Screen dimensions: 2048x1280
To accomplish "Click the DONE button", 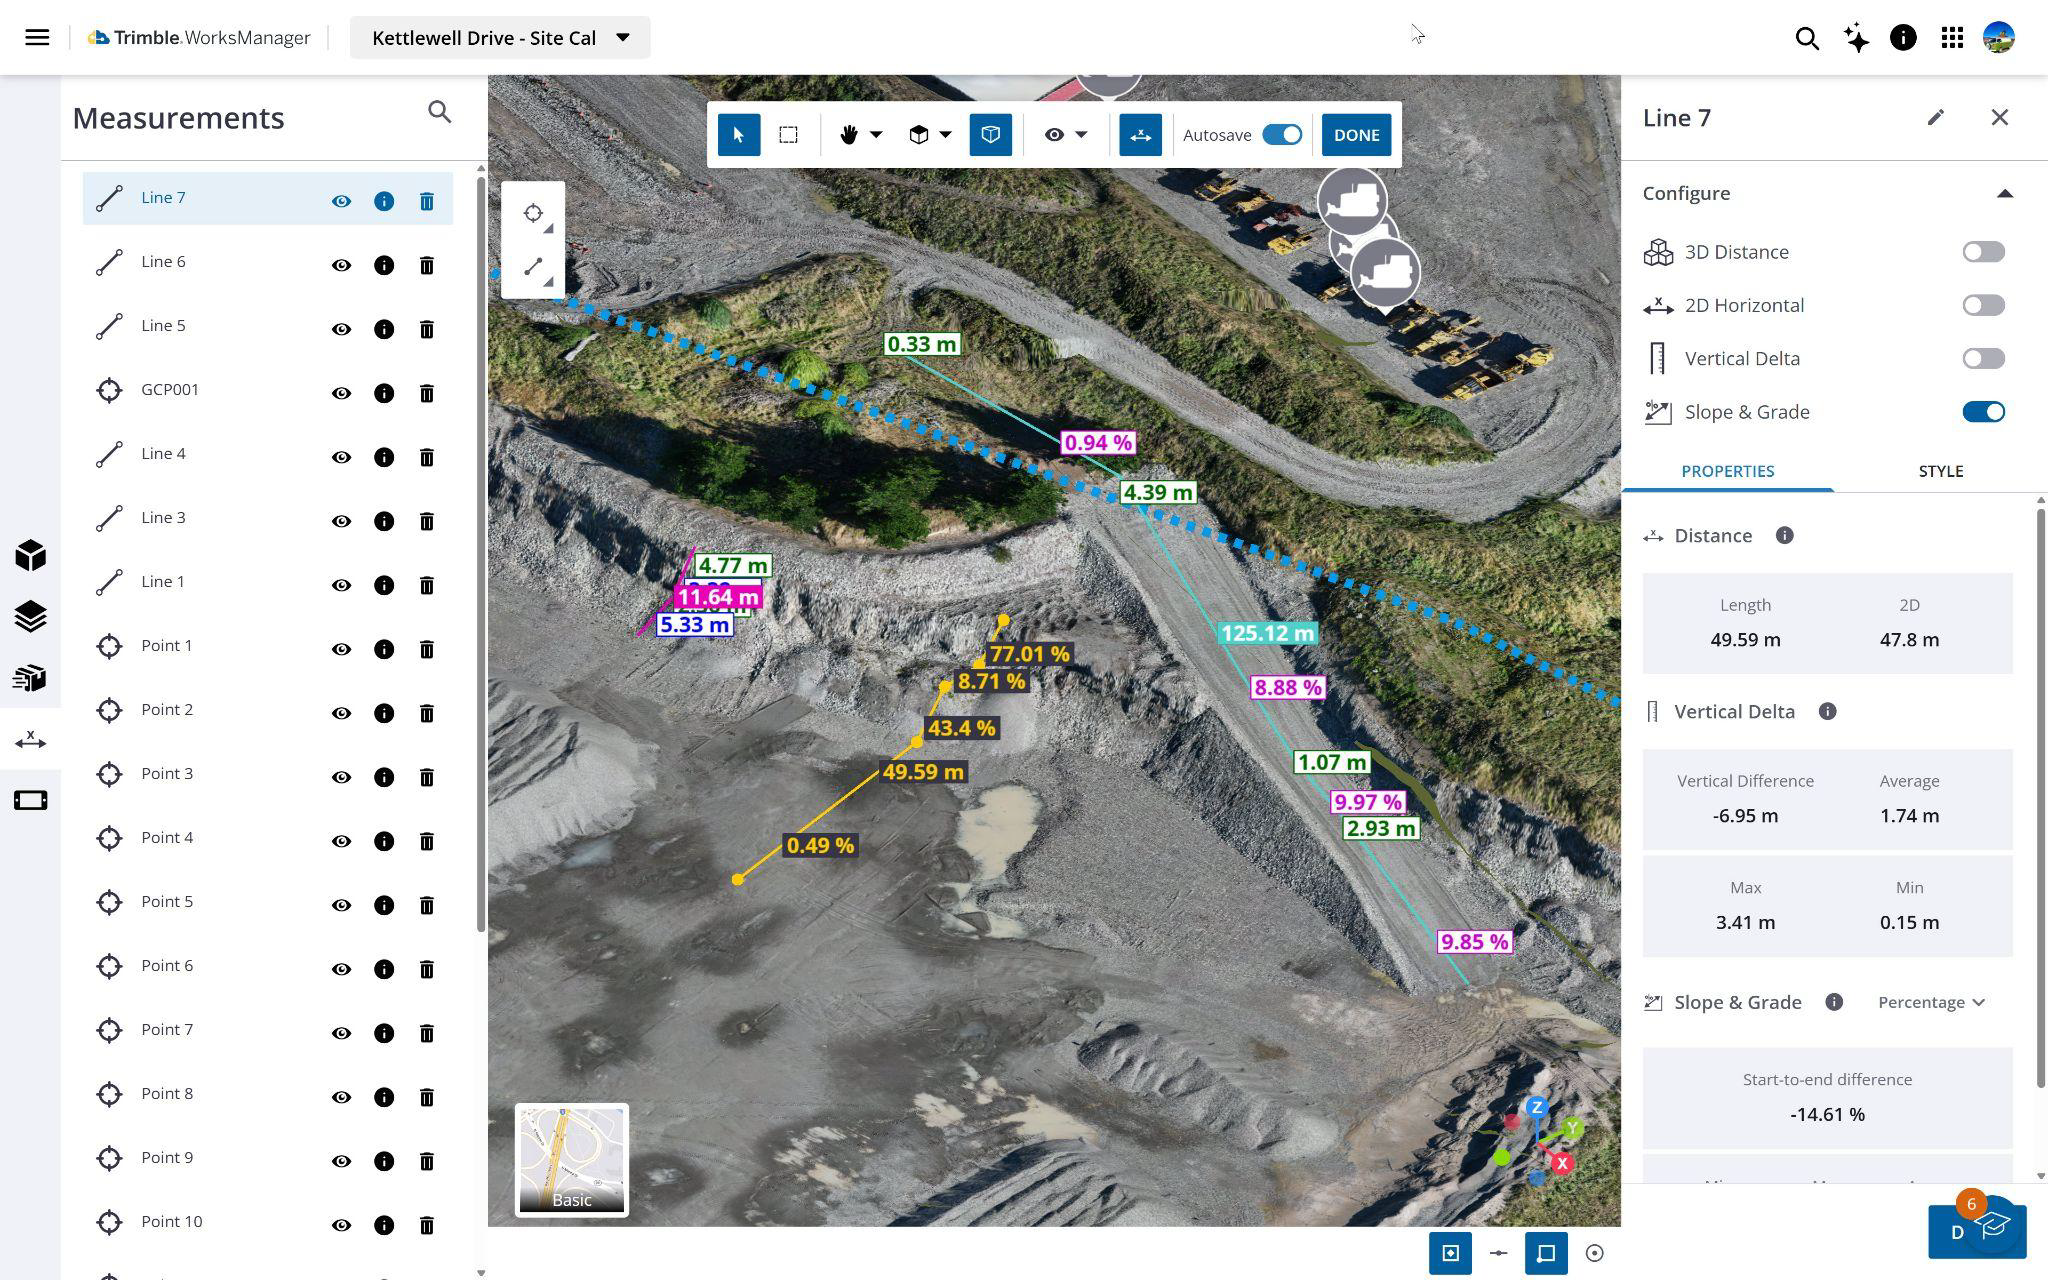I will pyautogui.click(x=1355, y=134).
